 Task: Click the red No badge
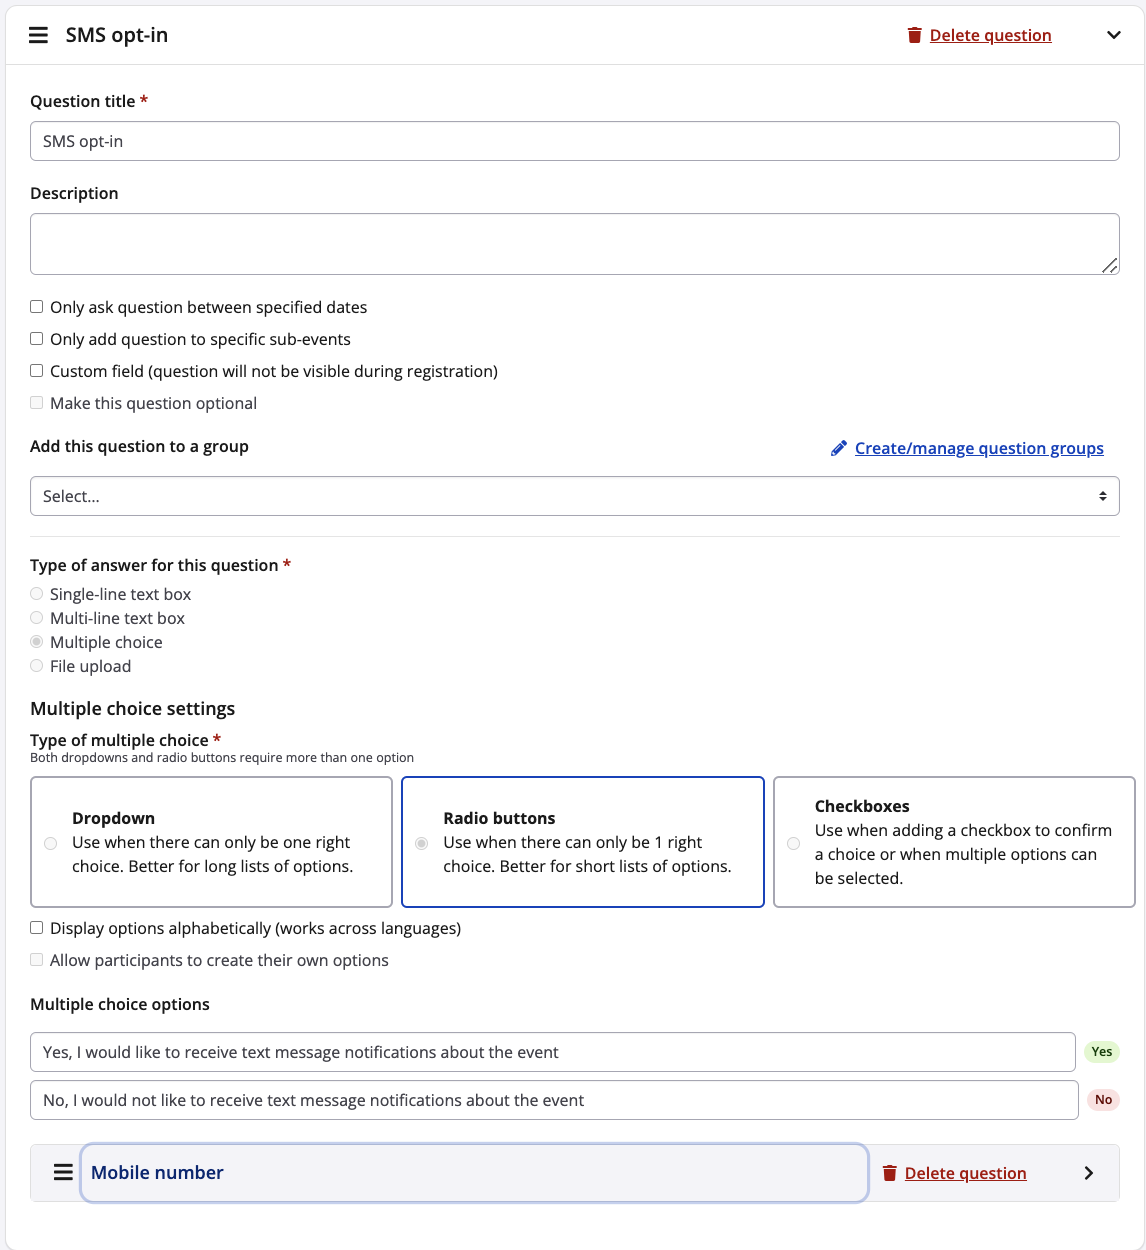click(x=1103, y=1100)
